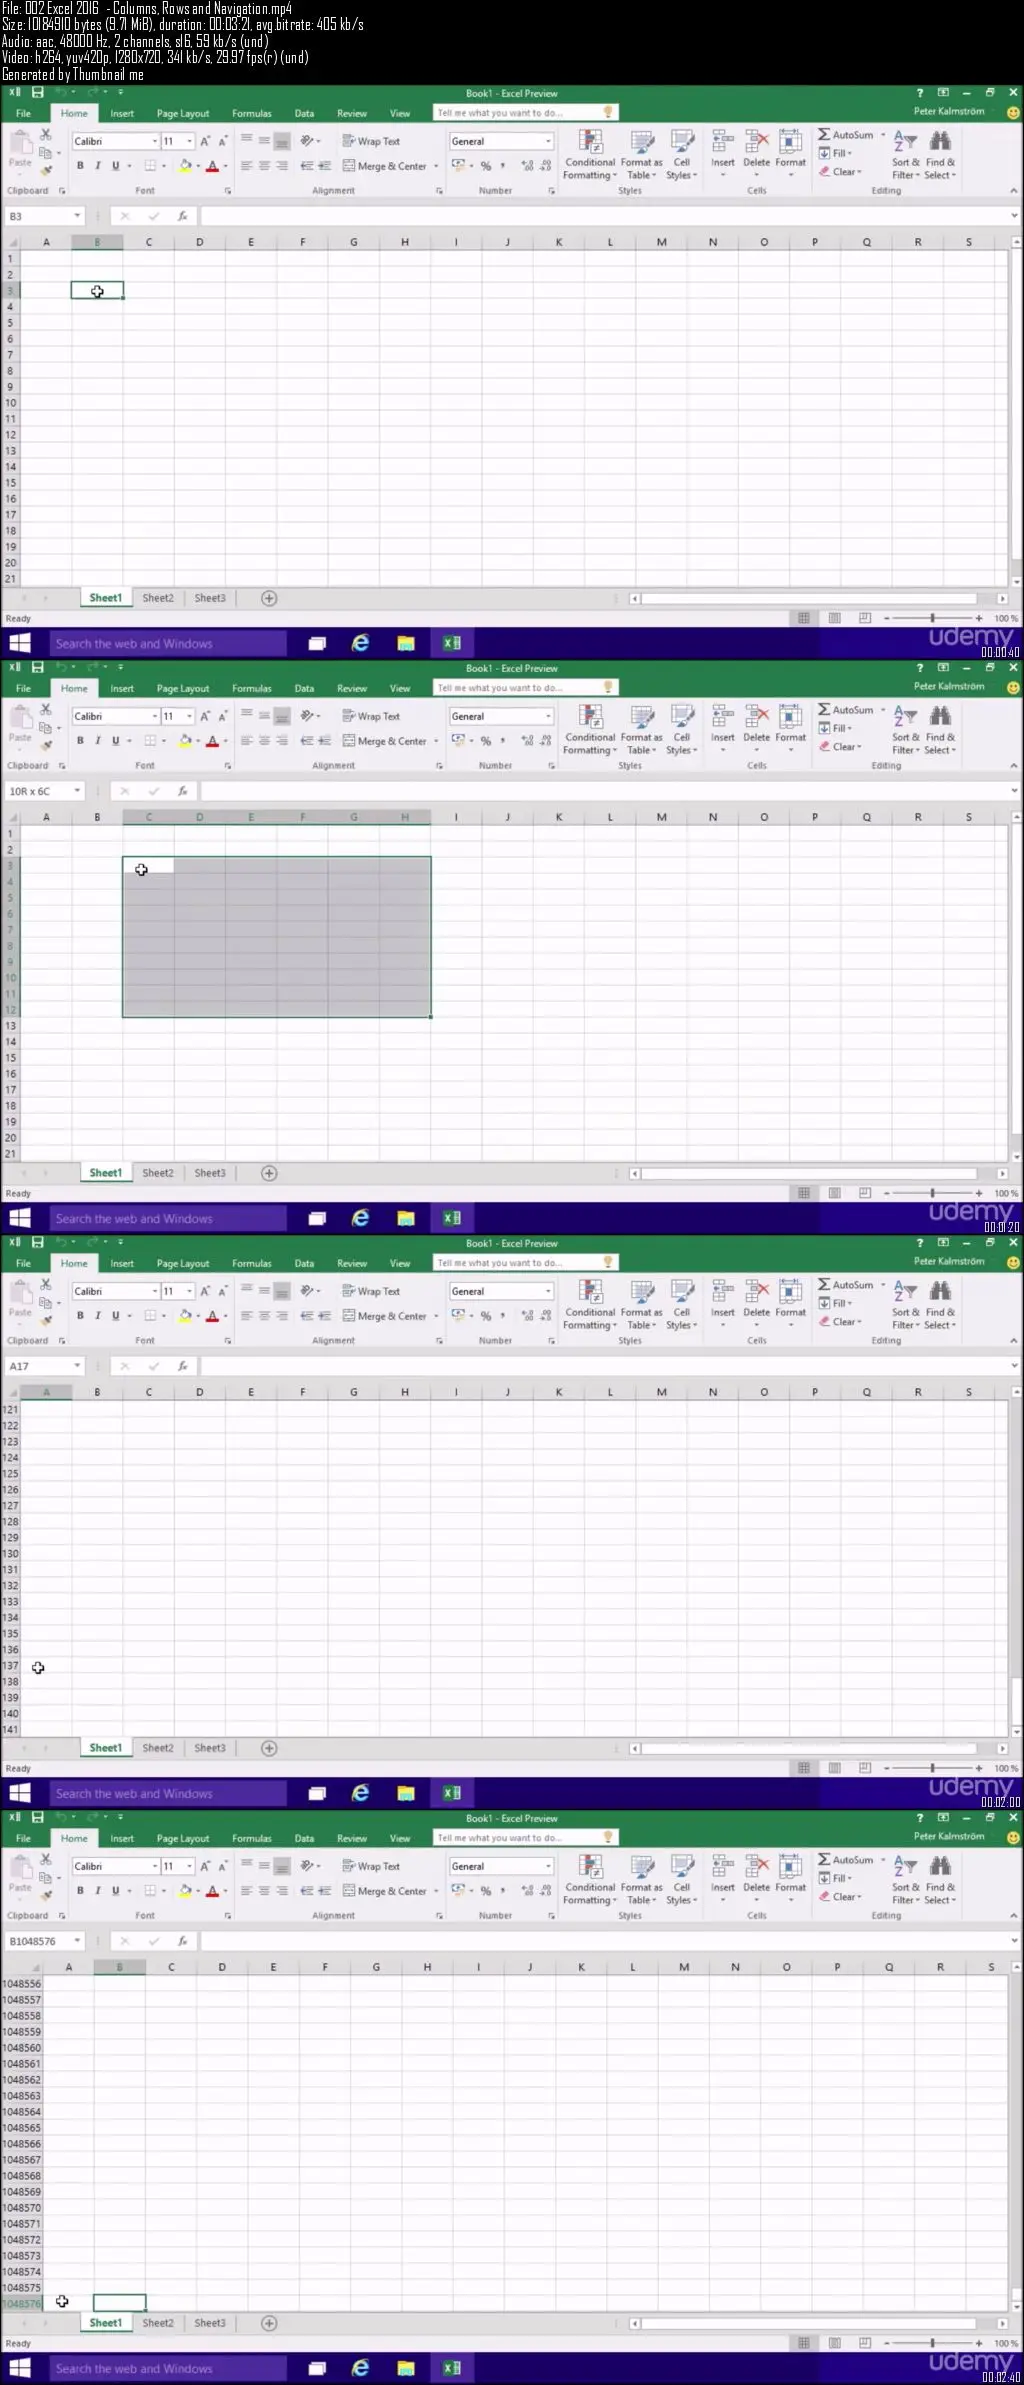Open Review tab in the B1048576 frame
The image size is (1024, 2385).
coord(352,1838)
